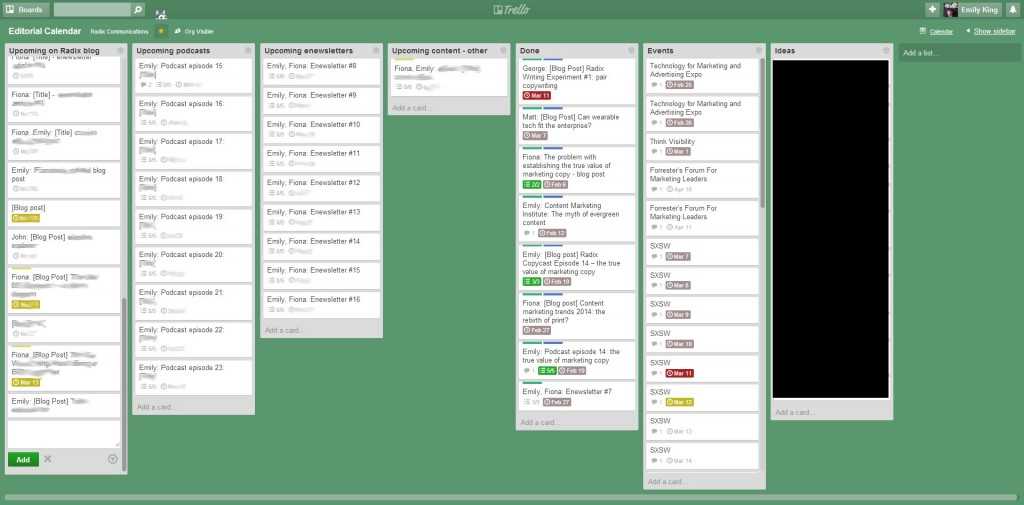Open Content marketing trends 2014 card
Viewport: 1024px width, 505px height.
click(x=577, y=316)
